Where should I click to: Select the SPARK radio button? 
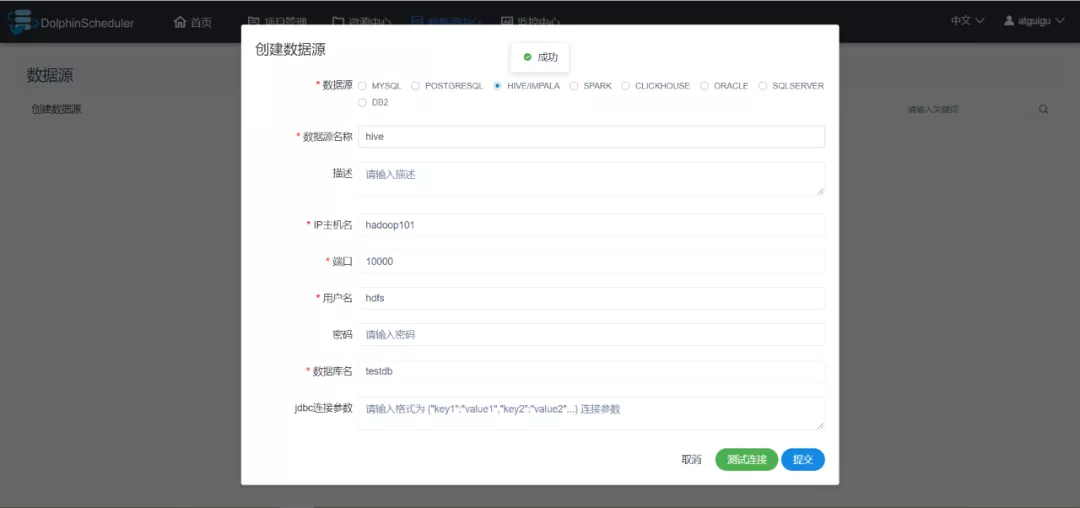574,86
